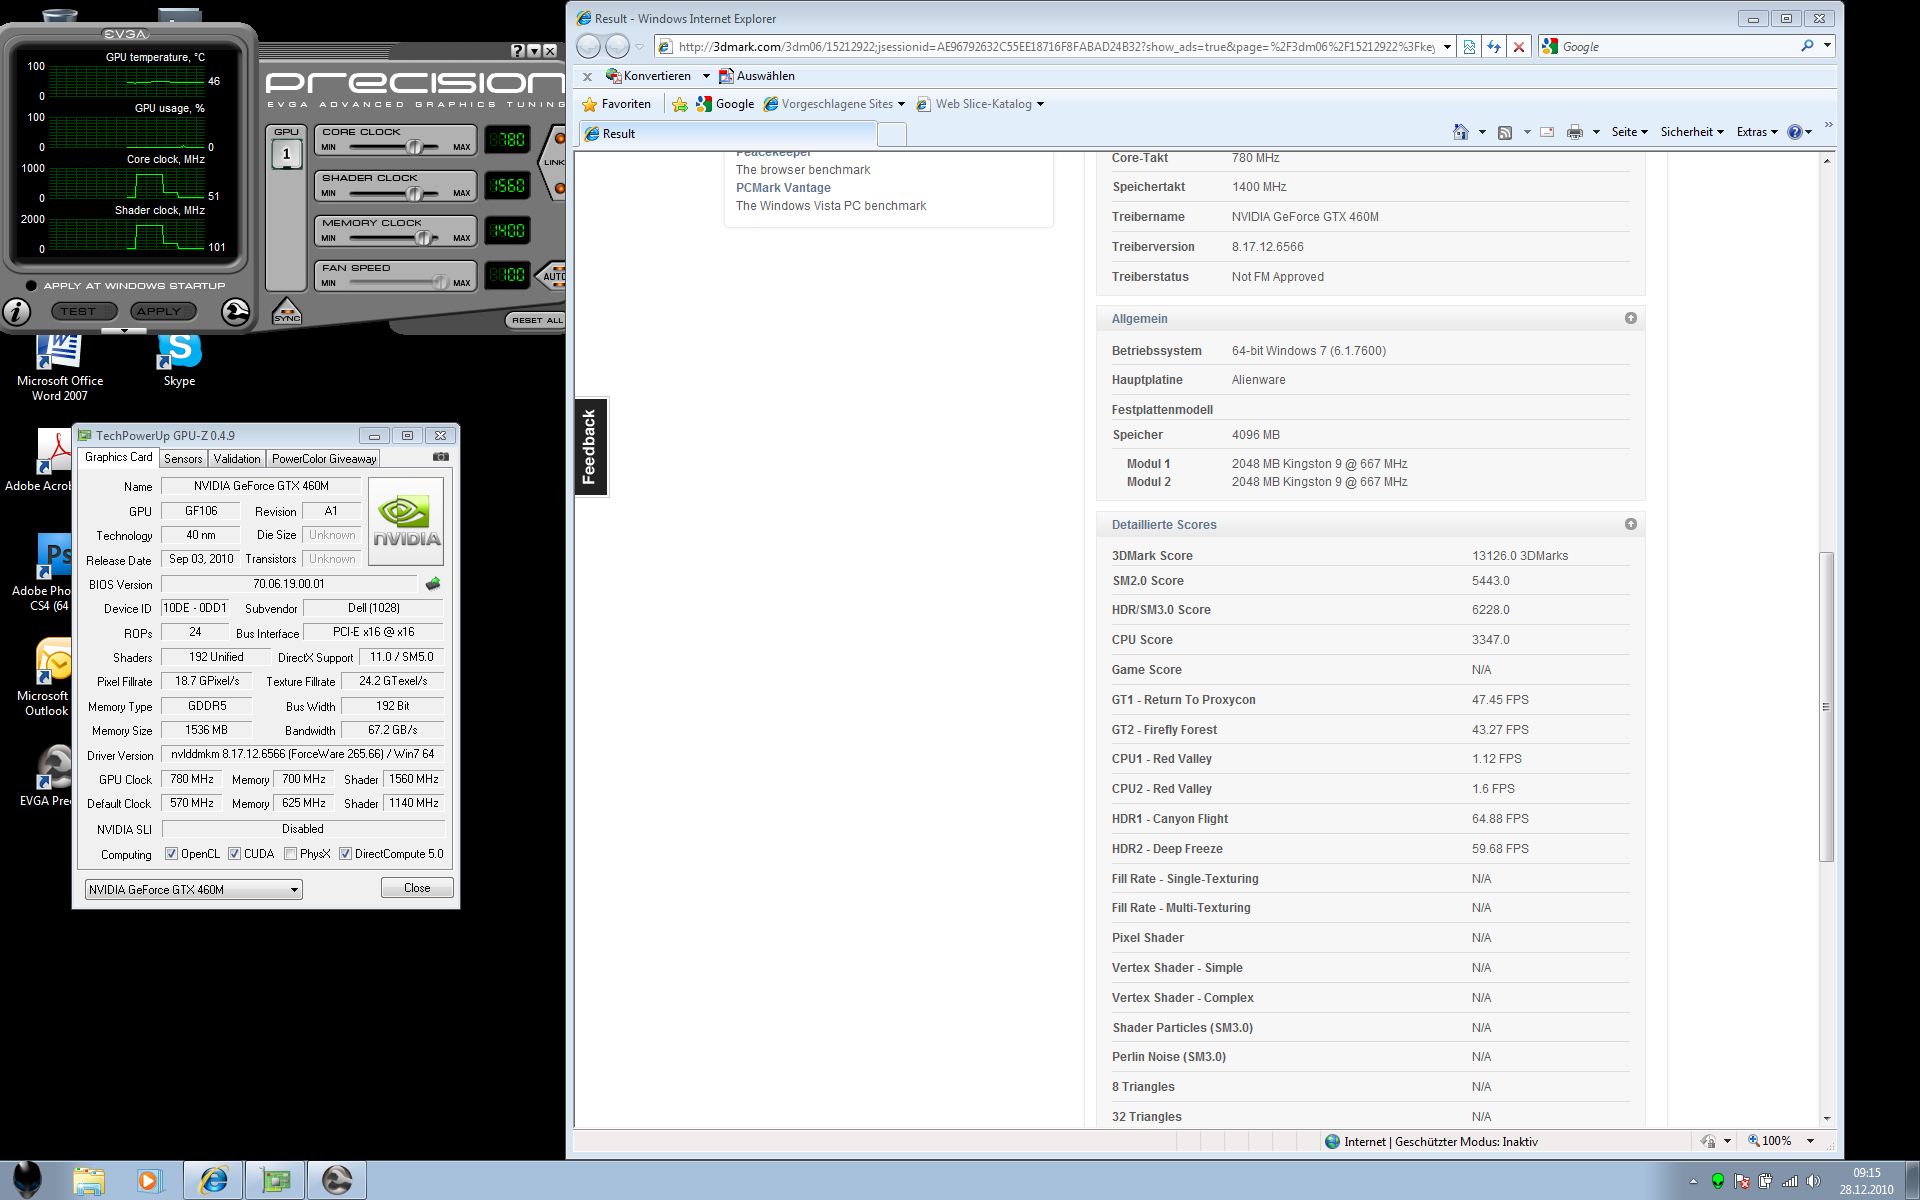Go to IE home page icon

[x=1461, y=132]
